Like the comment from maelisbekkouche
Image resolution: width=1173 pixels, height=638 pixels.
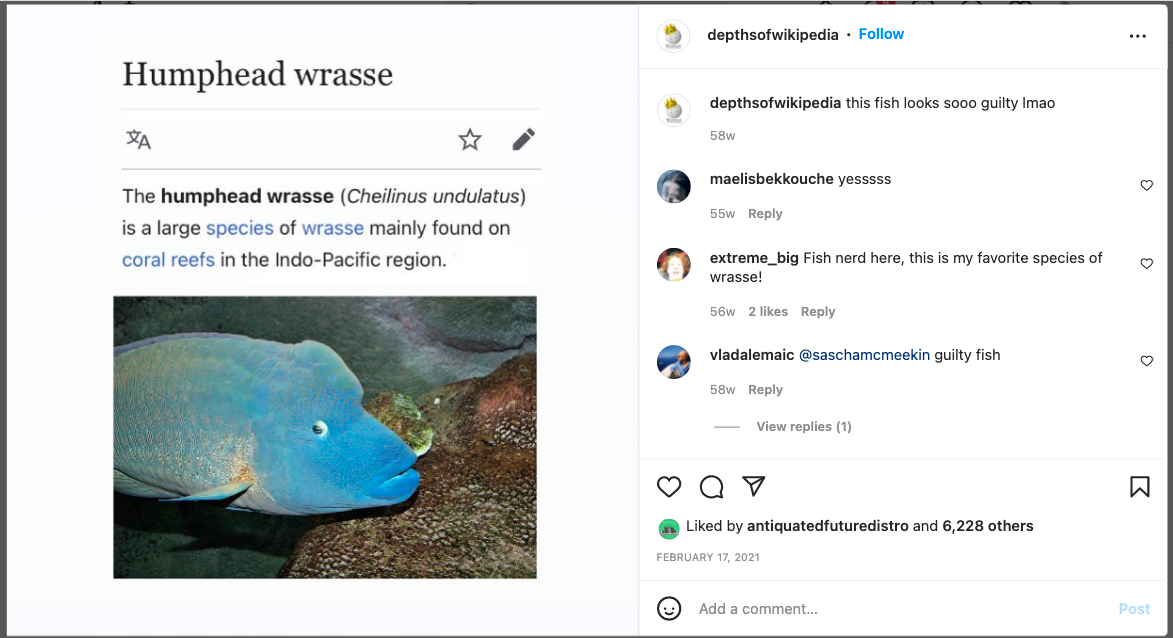click(x=1146, y=185)
